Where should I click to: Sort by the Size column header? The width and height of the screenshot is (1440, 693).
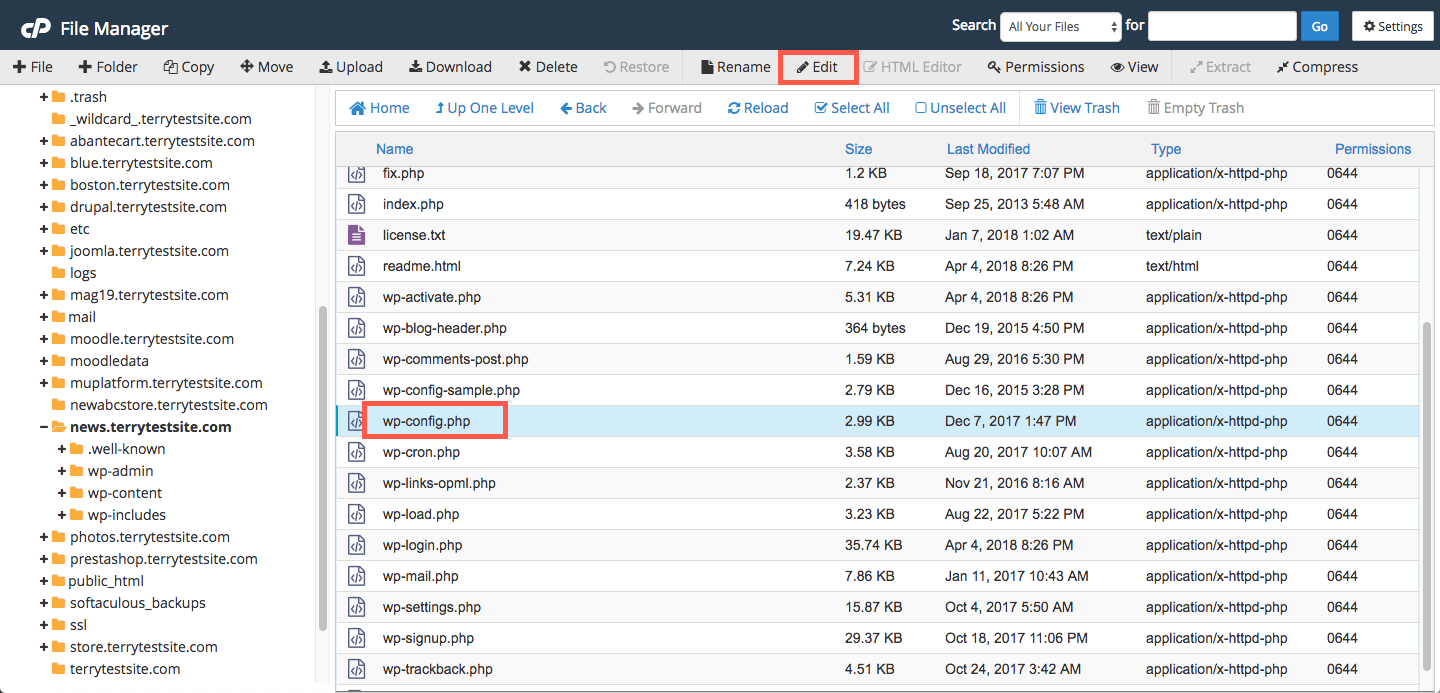tap(859, 149)
